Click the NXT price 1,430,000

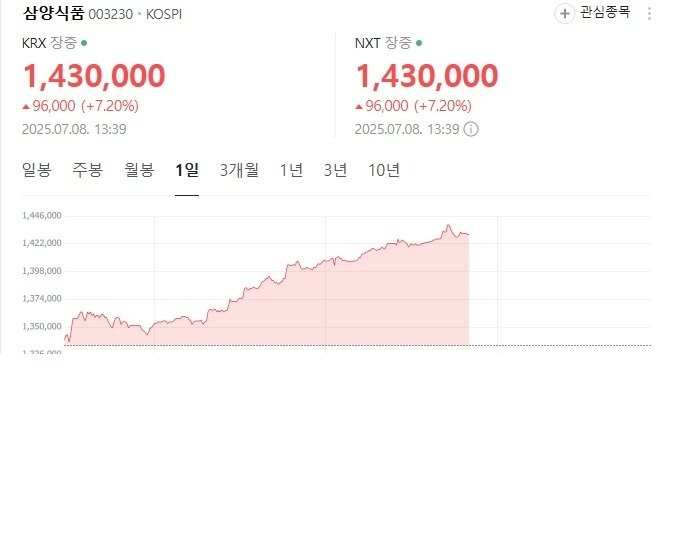427,76
